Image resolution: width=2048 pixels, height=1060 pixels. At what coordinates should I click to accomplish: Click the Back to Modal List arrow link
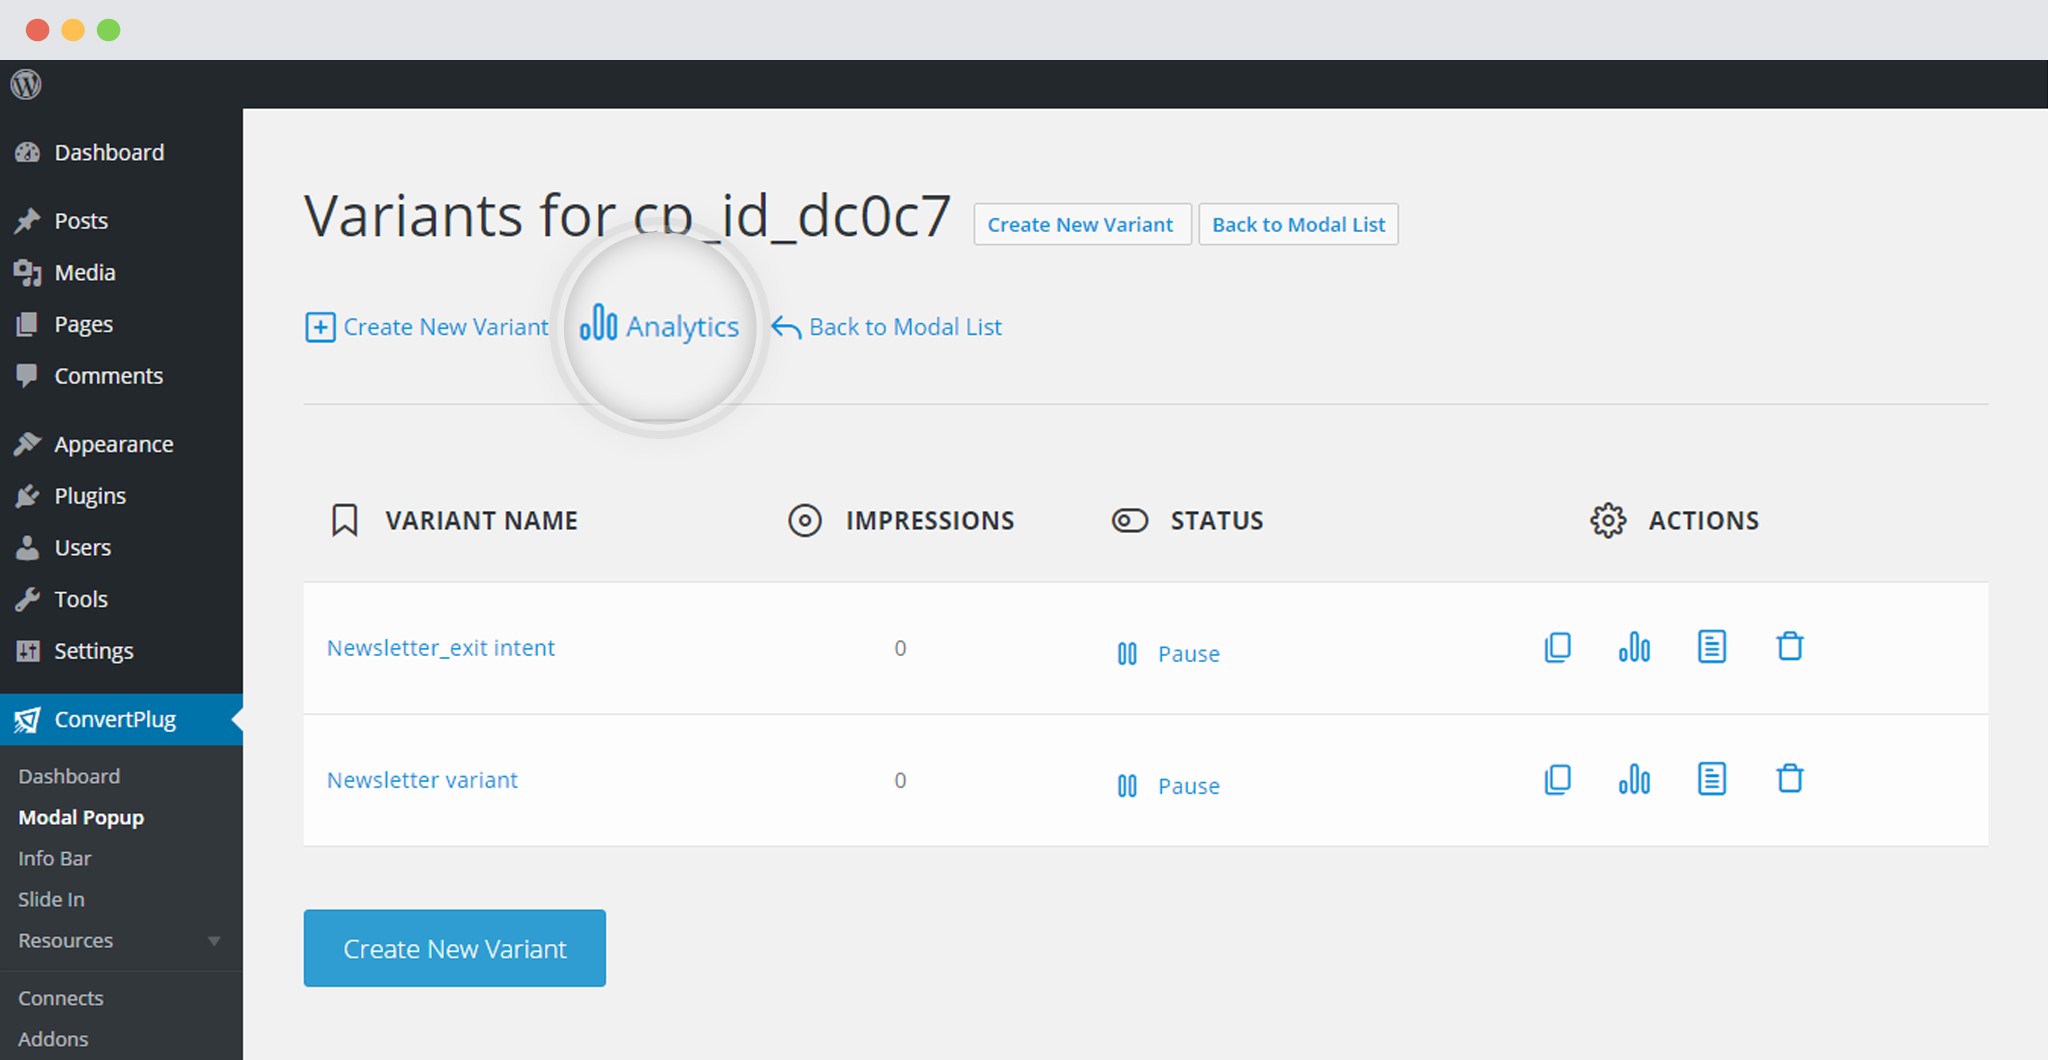[x=886, y=327]
